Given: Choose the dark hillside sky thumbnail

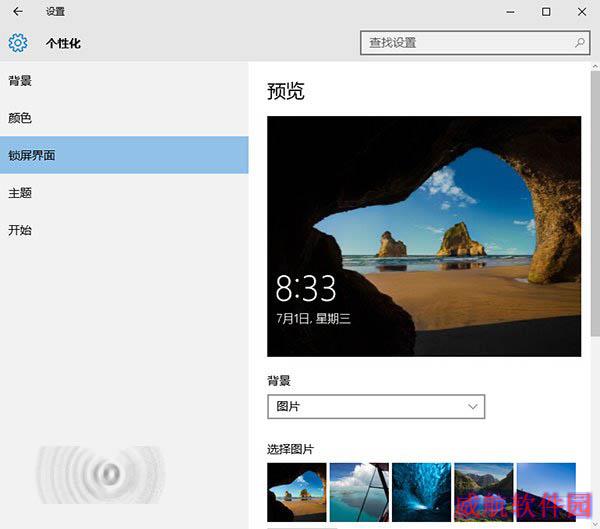Looking at the screenshot, I should (546, 492).
